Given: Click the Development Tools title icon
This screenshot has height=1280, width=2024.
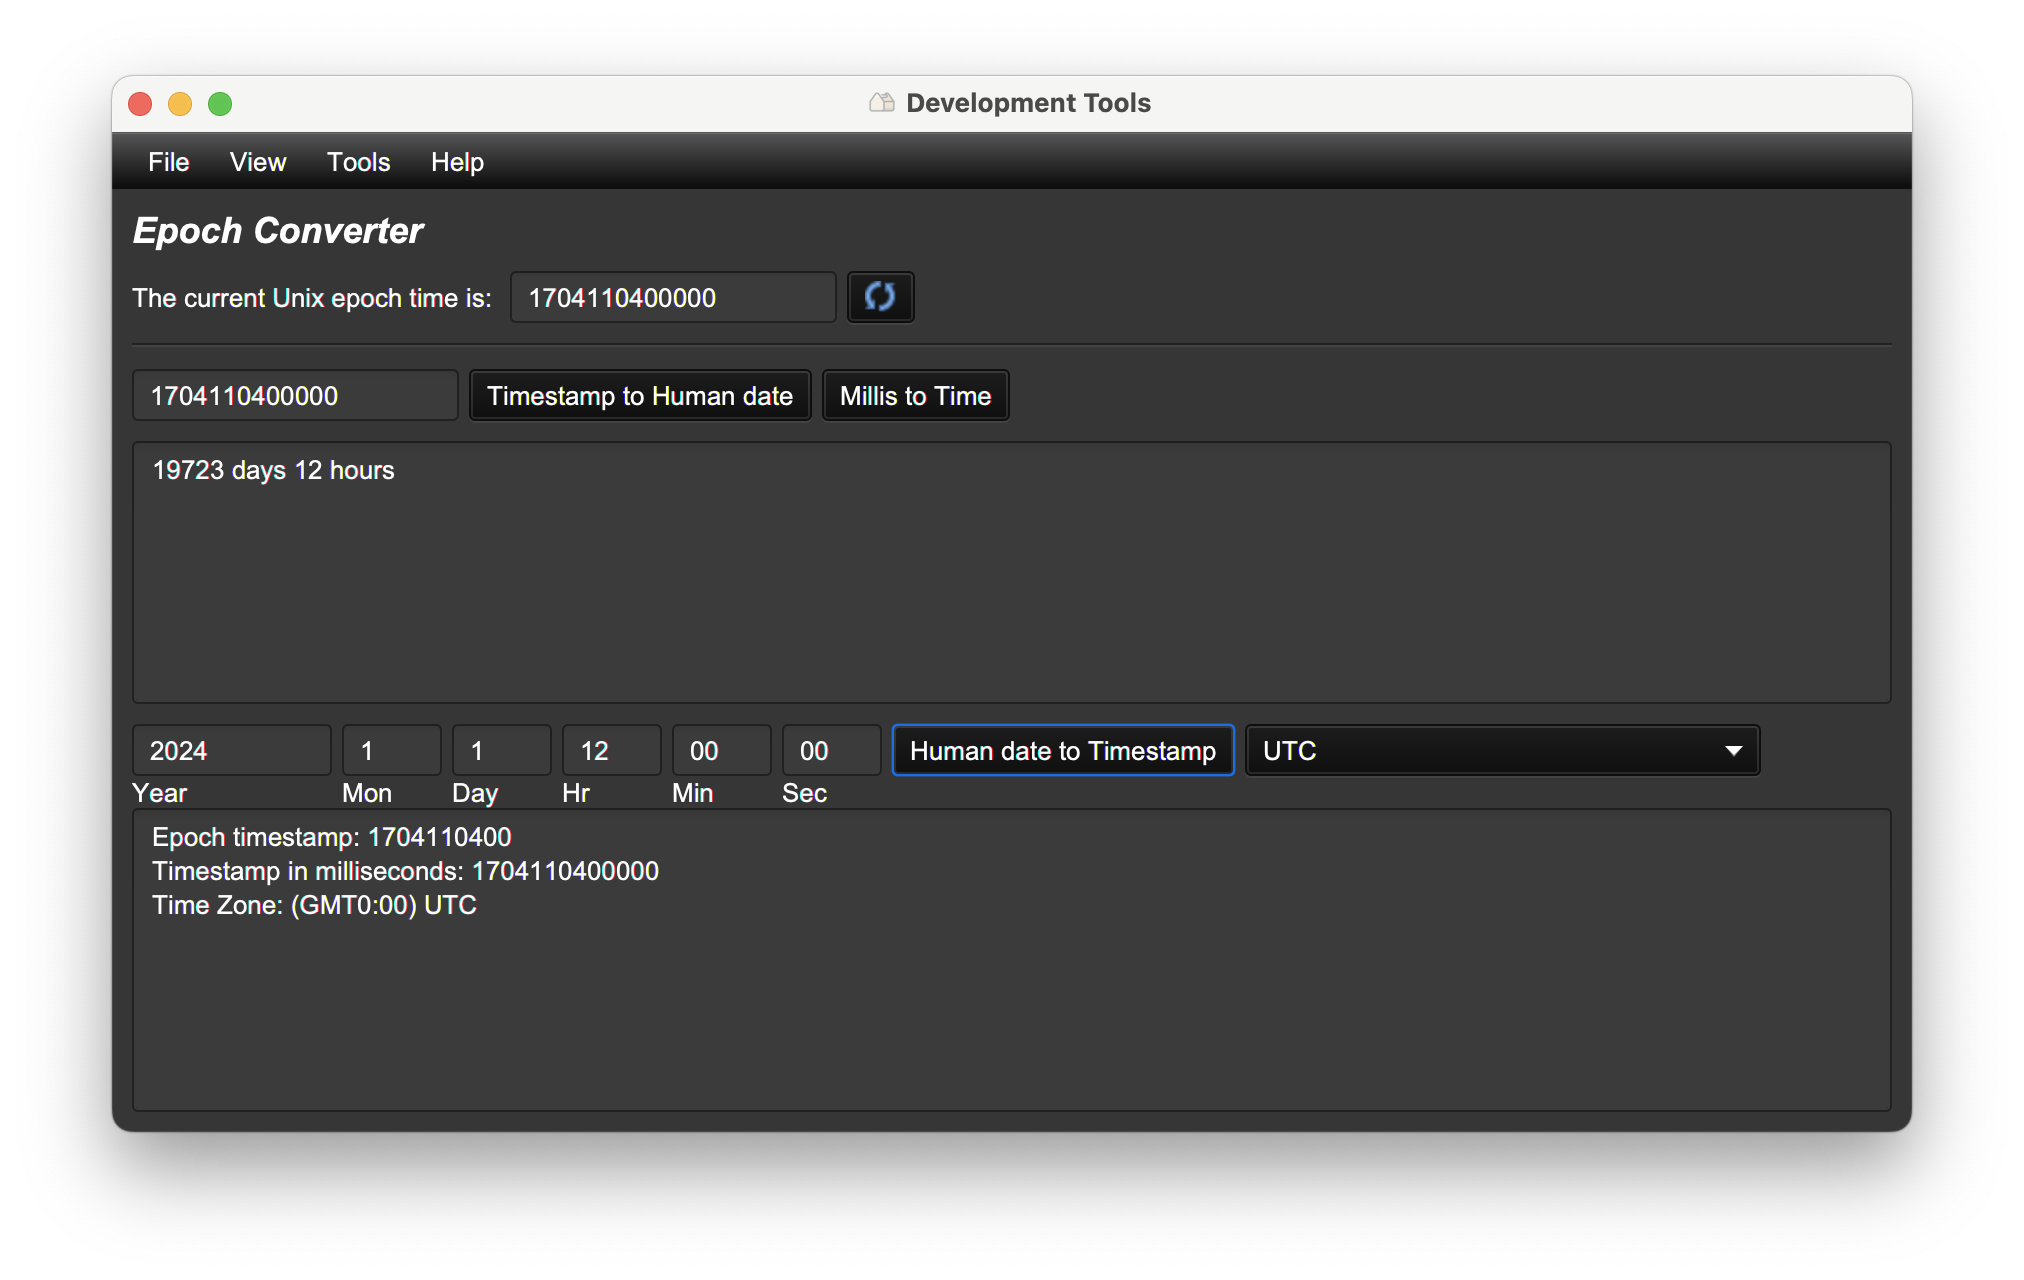Looking at the screenshot, I should tap(881, 103).
